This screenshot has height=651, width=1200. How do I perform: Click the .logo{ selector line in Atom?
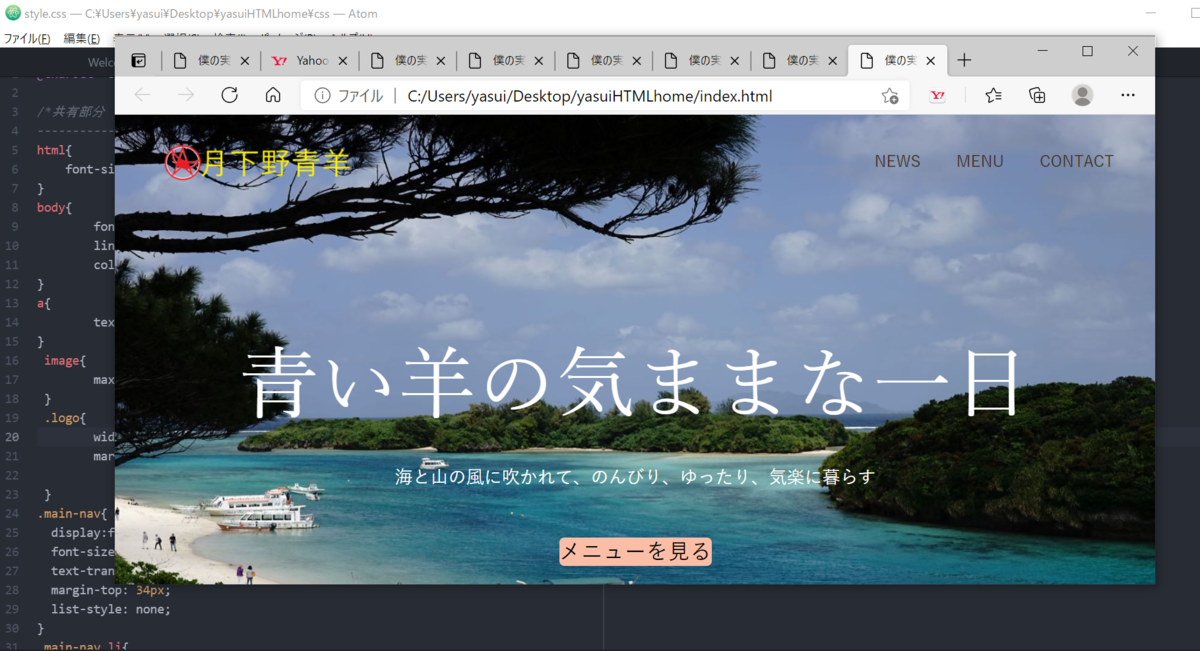(x=66, y=418)
